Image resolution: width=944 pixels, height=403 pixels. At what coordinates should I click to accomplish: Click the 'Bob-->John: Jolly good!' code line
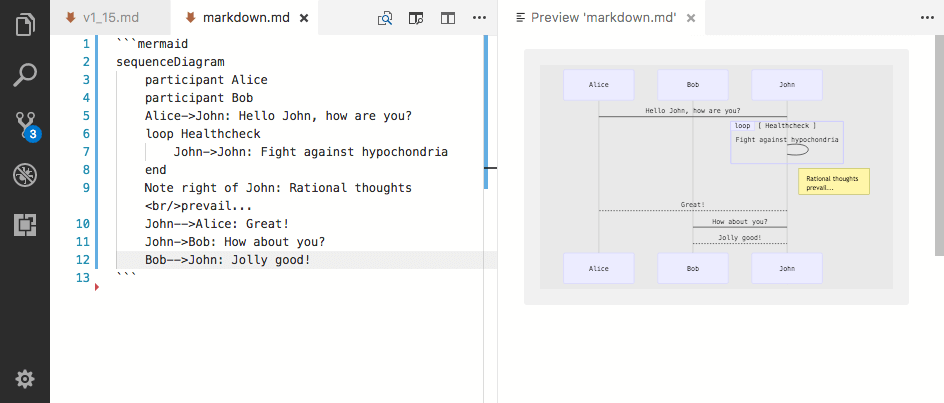coord(228,260)
